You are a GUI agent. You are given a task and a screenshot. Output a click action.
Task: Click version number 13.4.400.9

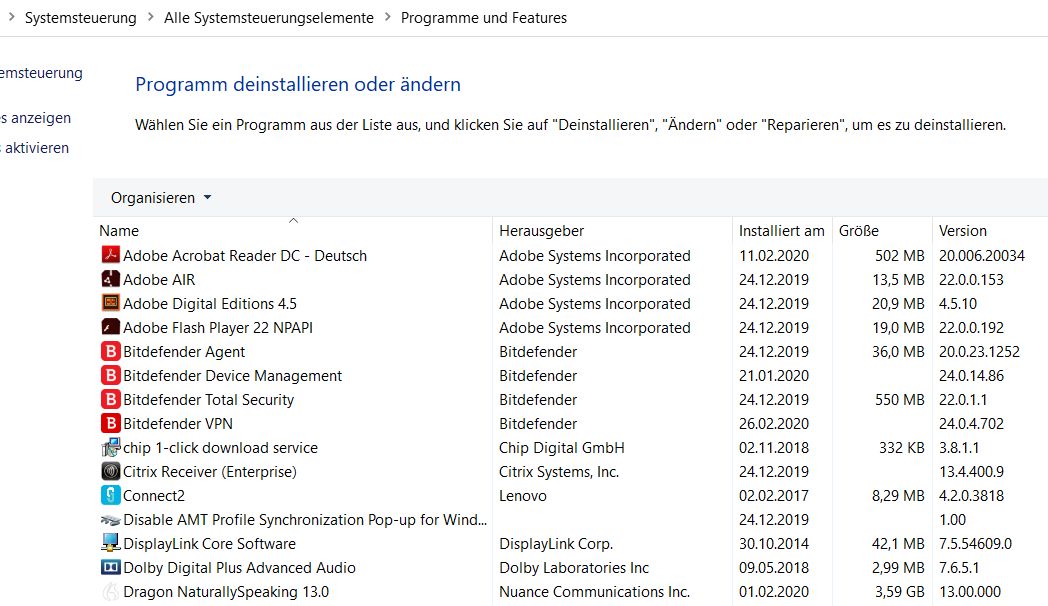[971, 472]
